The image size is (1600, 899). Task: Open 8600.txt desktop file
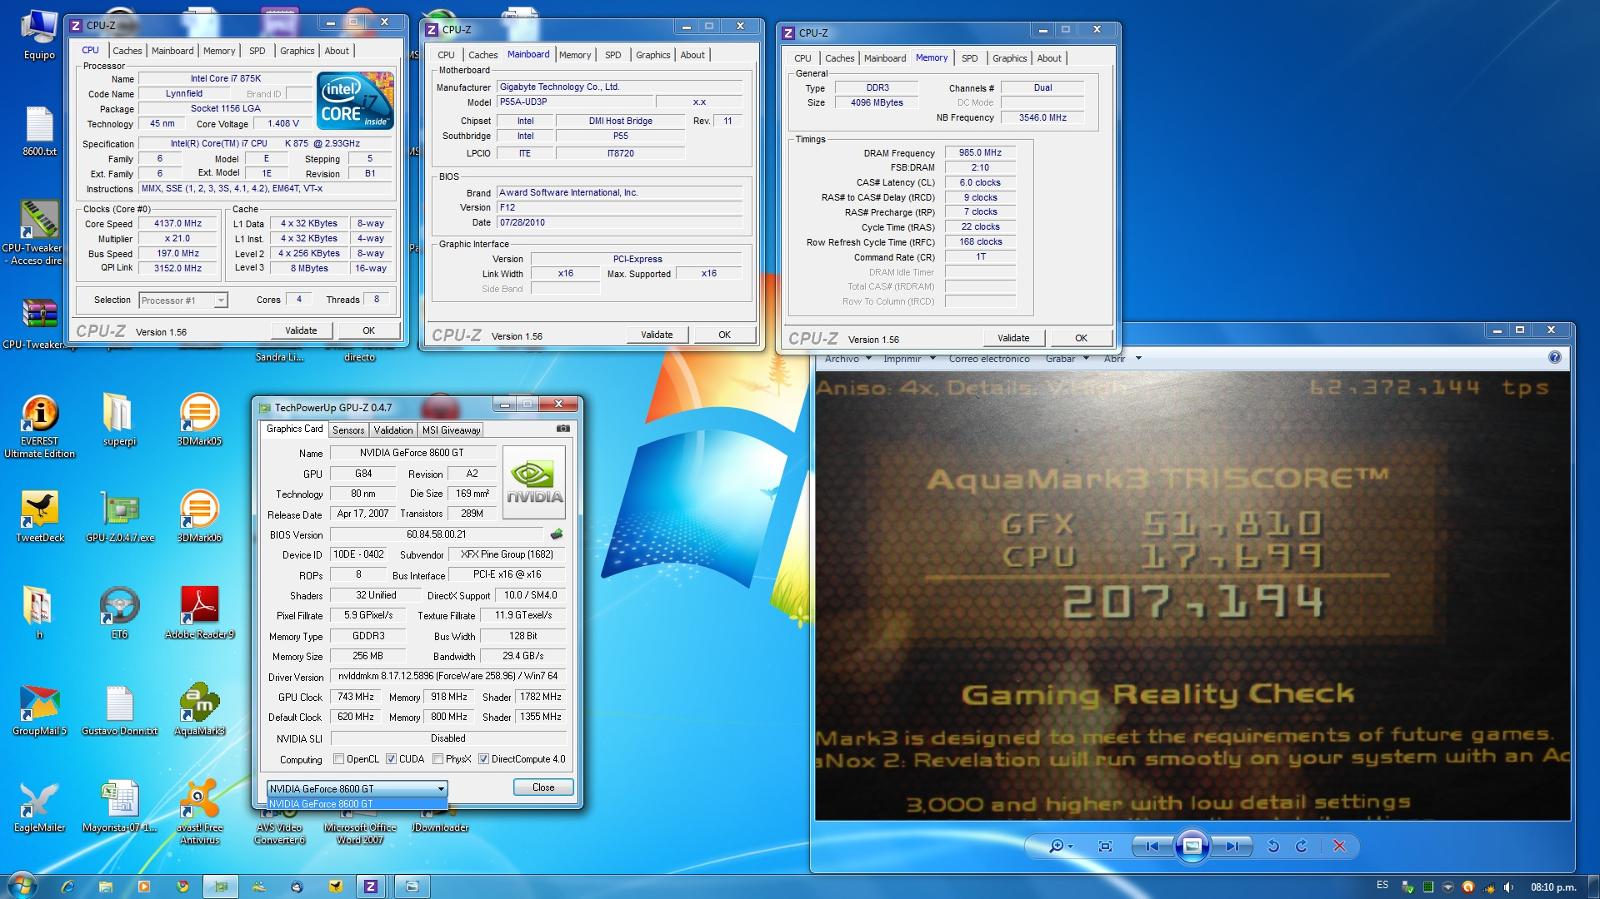(40, 131)
